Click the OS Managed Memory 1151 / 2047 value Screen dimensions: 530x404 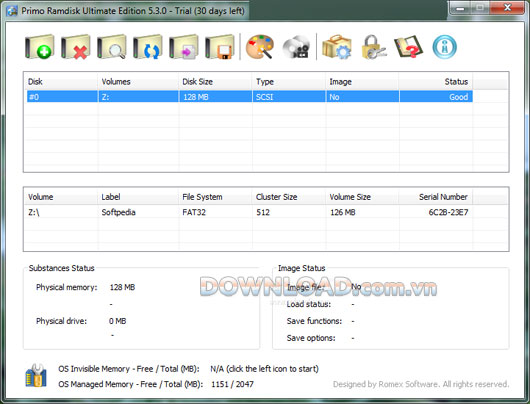[232, 384]
